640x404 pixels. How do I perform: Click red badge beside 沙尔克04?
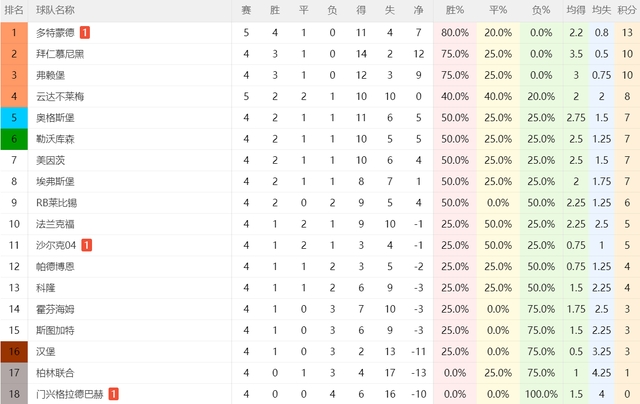[x=87, y=245]
